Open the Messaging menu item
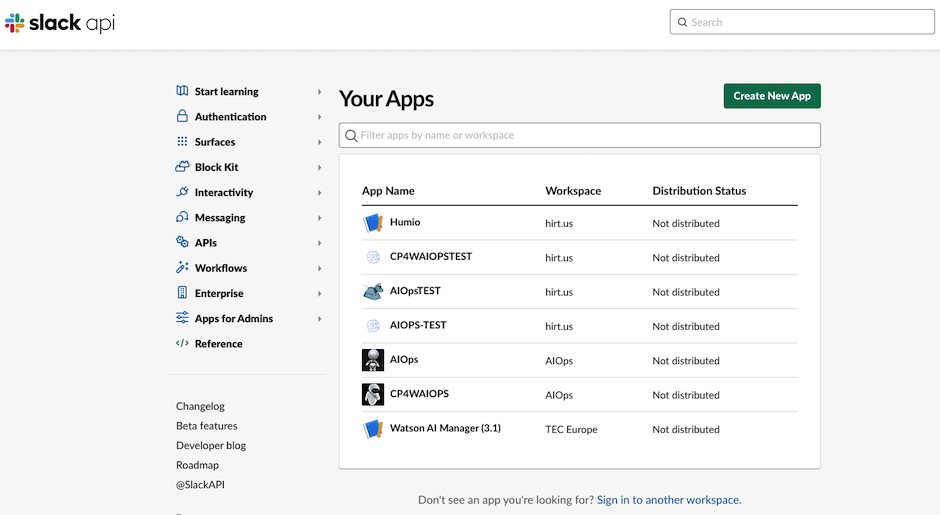Image resolution: width=940 pixels, height=515 pixels. (x=220, y=218)
